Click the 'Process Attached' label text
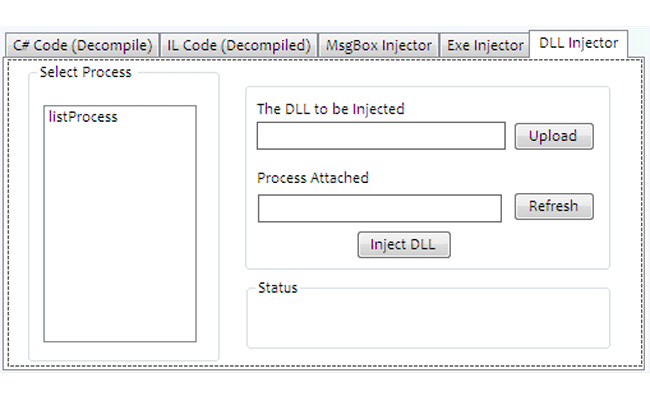Viewport: 650px width, 400px height. 312,178
